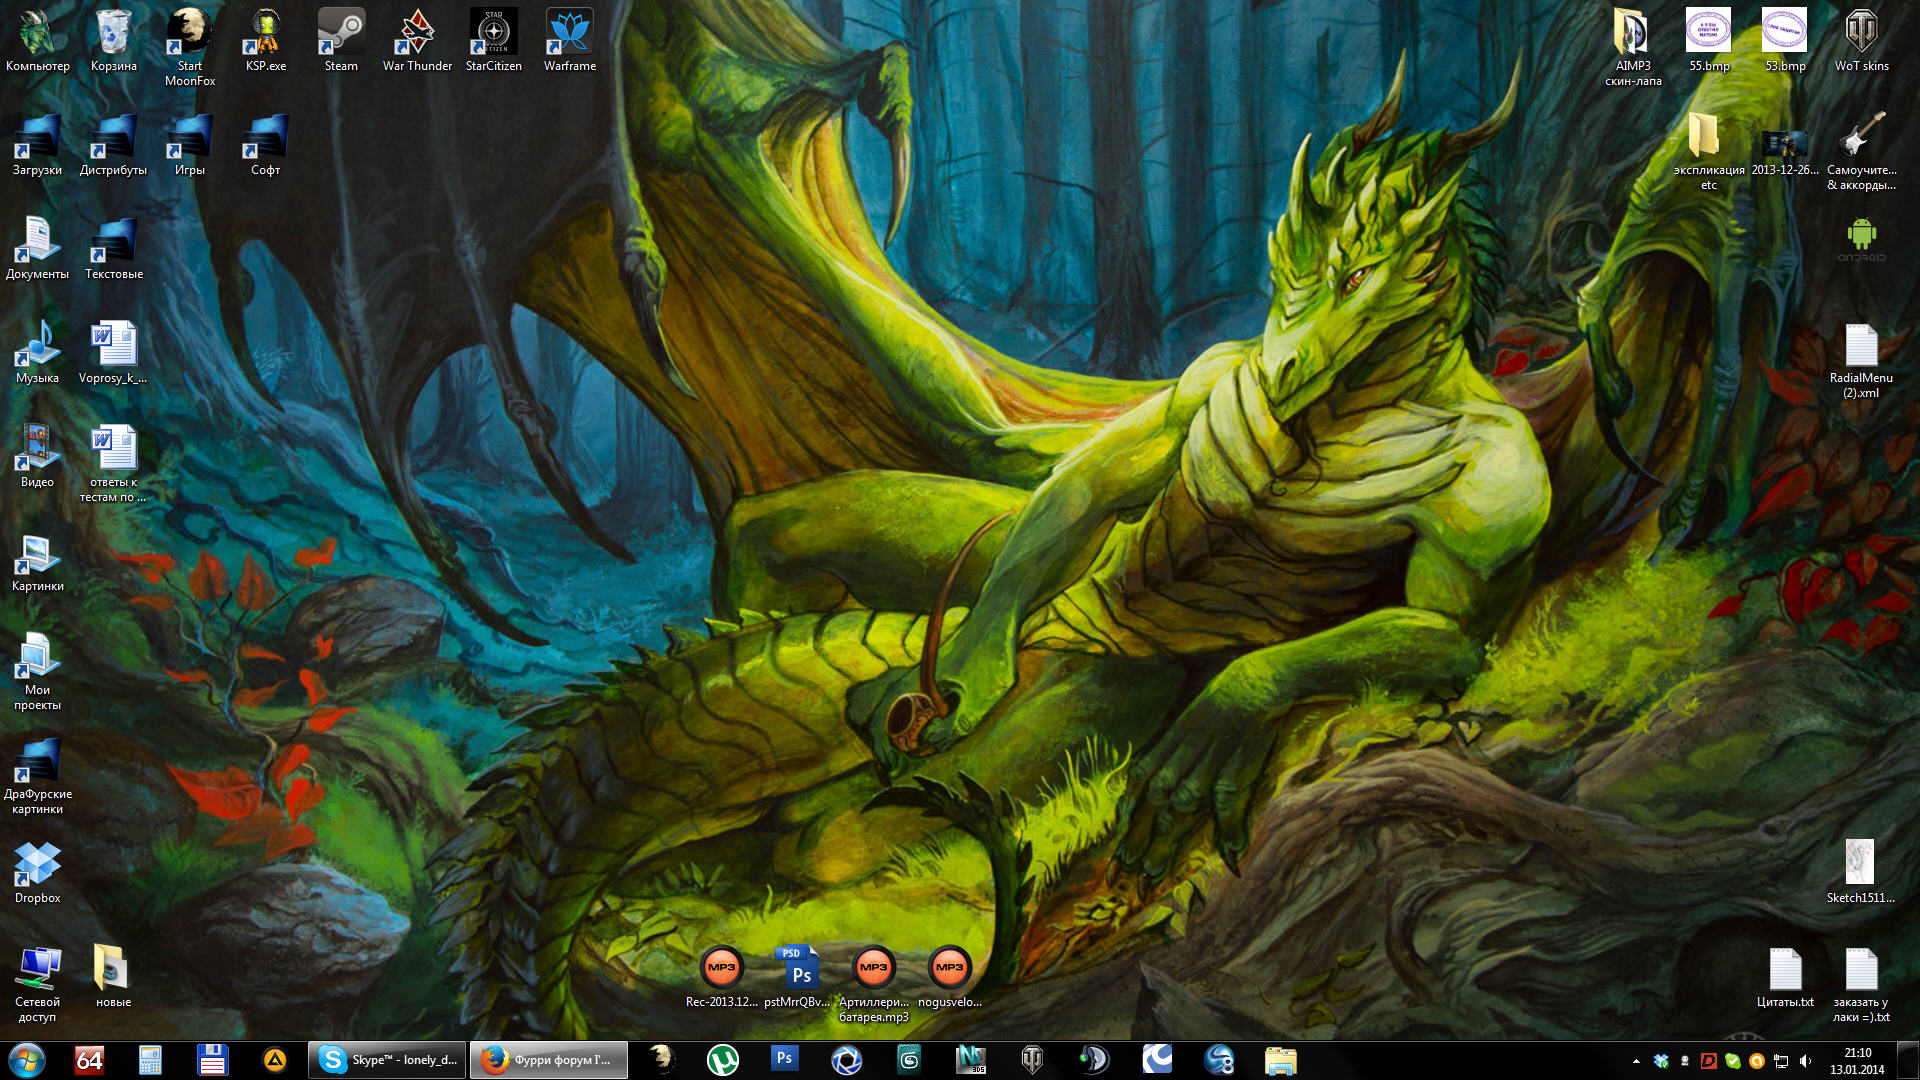Screen dimensions: 1920x1080
Task: Open Windows Explorer from the taskbar
Action: coord(1280,1060)
